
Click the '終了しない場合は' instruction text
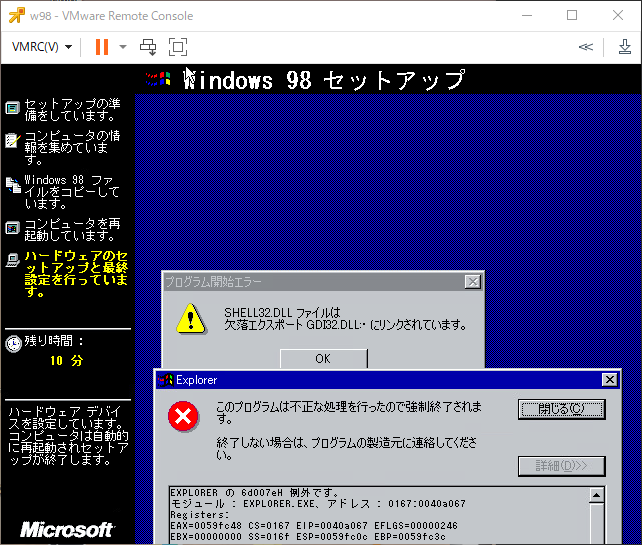[346, 448]
